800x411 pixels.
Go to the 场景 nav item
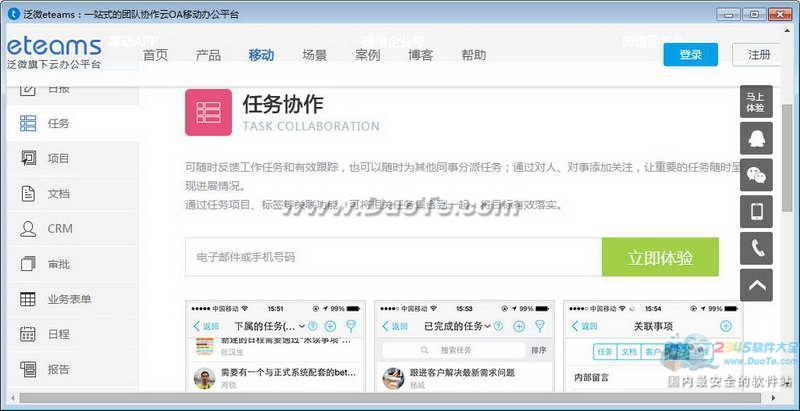click(314, 55)
